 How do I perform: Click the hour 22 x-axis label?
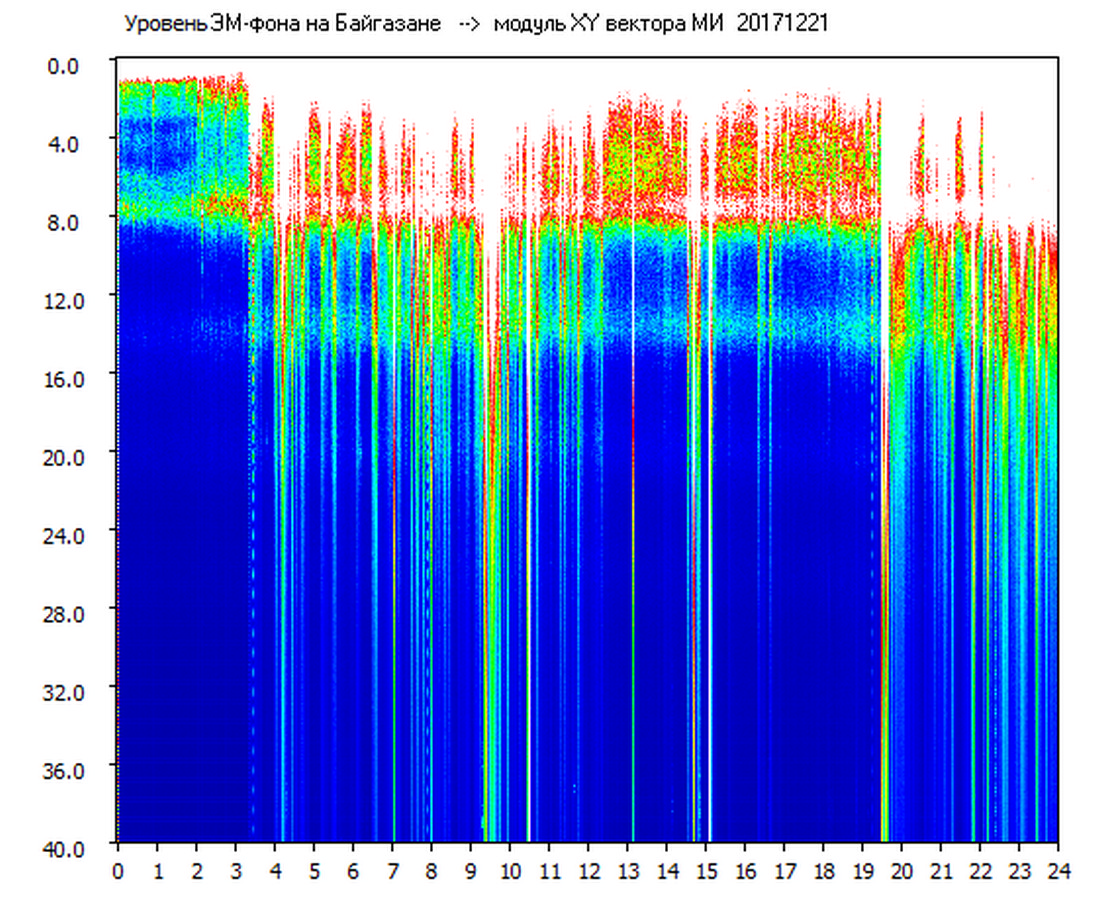[x=980, y=871]
